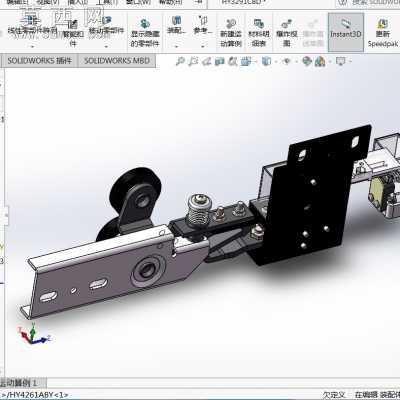Click the Linear Component Pattern icon

(32, 21)
